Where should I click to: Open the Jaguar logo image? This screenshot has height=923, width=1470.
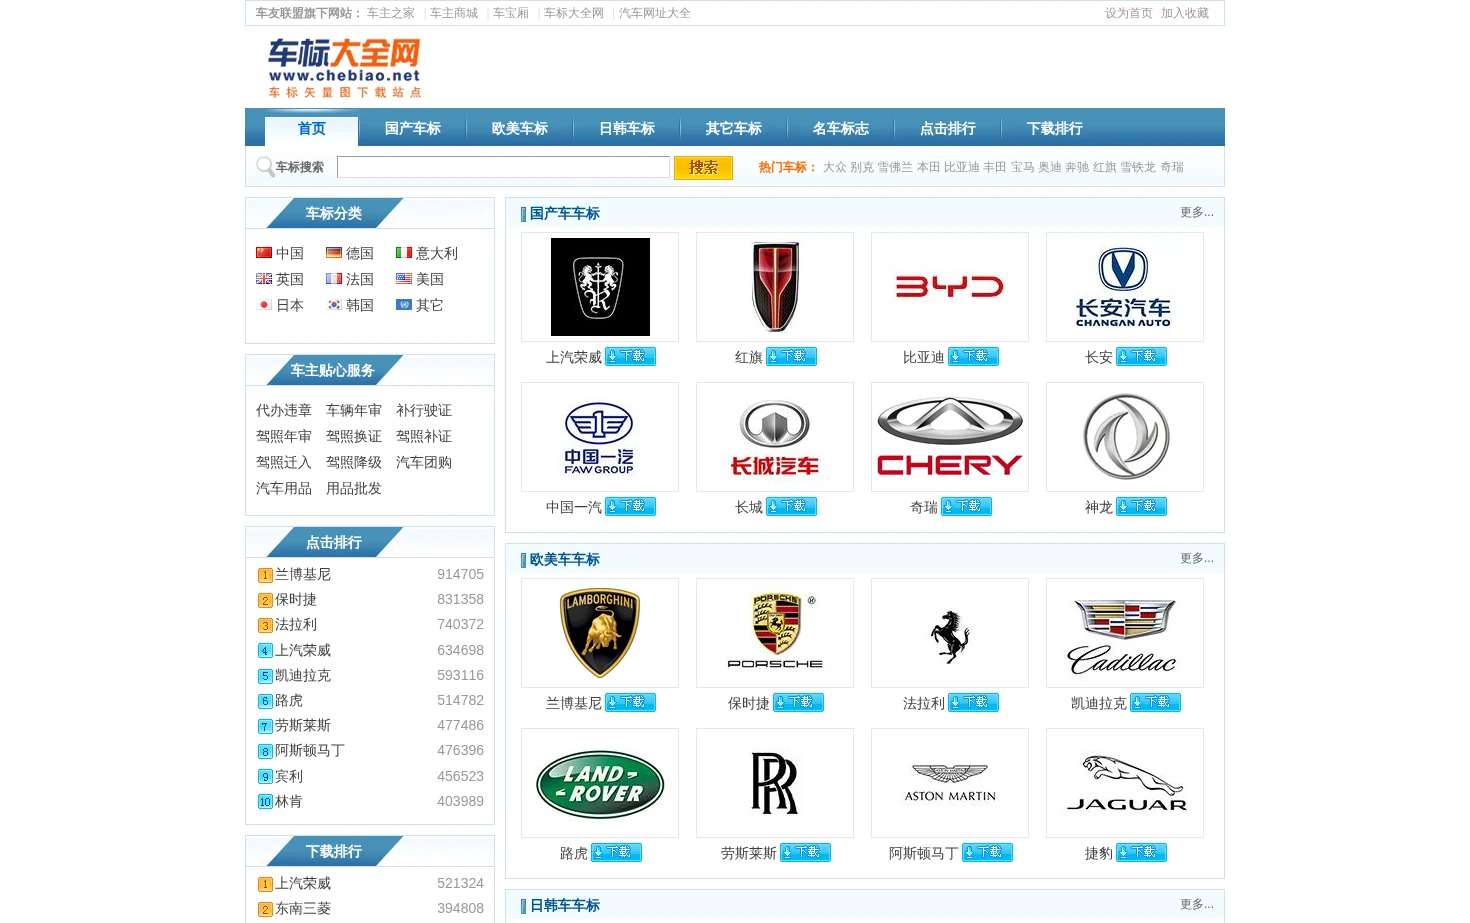point(1125,783)
